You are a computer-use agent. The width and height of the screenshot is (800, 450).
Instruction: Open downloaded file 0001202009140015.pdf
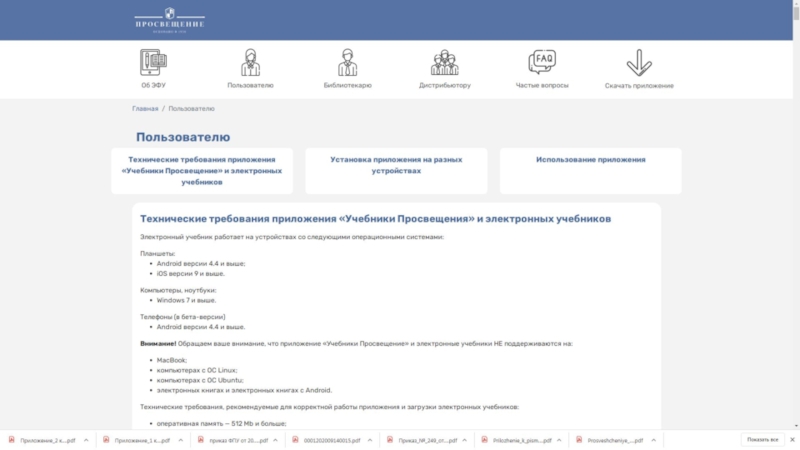(x=332, y=440)
